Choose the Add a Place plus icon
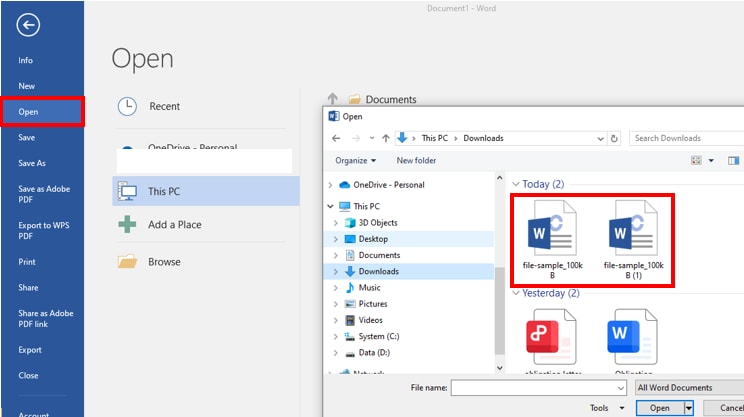 pos(127,224)
